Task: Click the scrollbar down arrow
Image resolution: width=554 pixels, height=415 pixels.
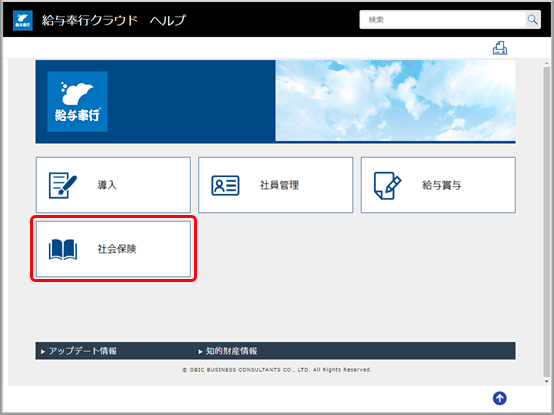Action: coord(547,381)
